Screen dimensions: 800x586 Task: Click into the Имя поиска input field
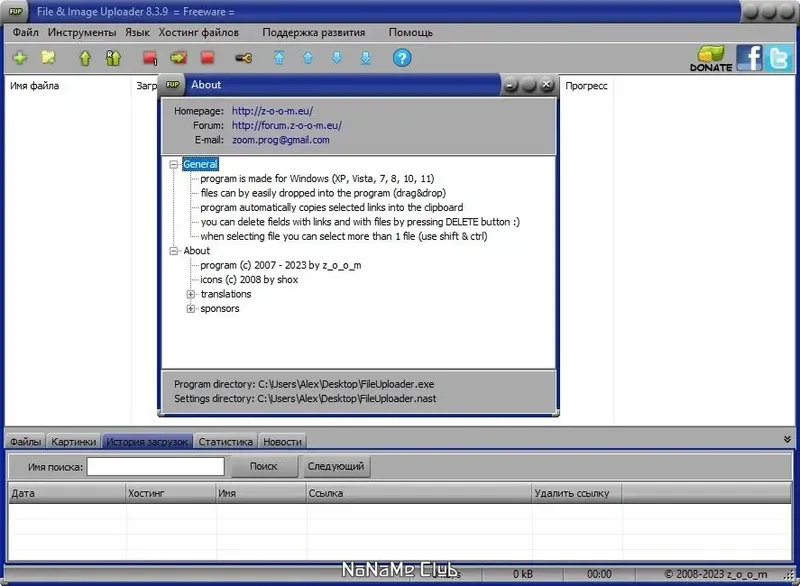pos(156,467)
